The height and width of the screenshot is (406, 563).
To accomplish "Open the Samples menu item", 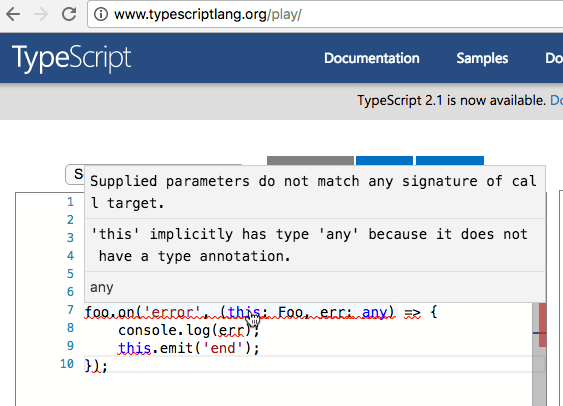I will click(x=482, y=58).
